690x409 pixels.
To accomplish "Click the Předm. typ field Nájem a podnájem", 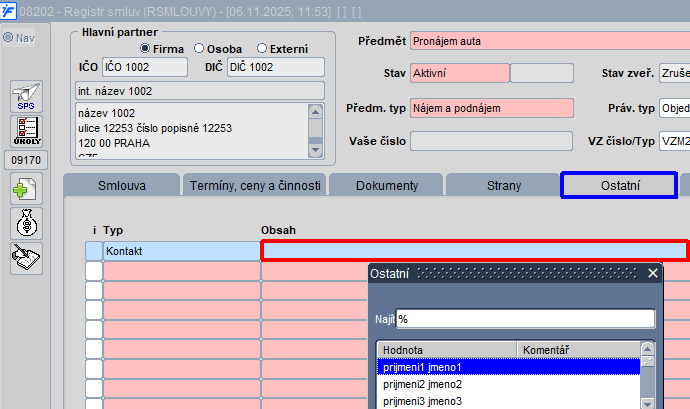I will tap(492, 108).
